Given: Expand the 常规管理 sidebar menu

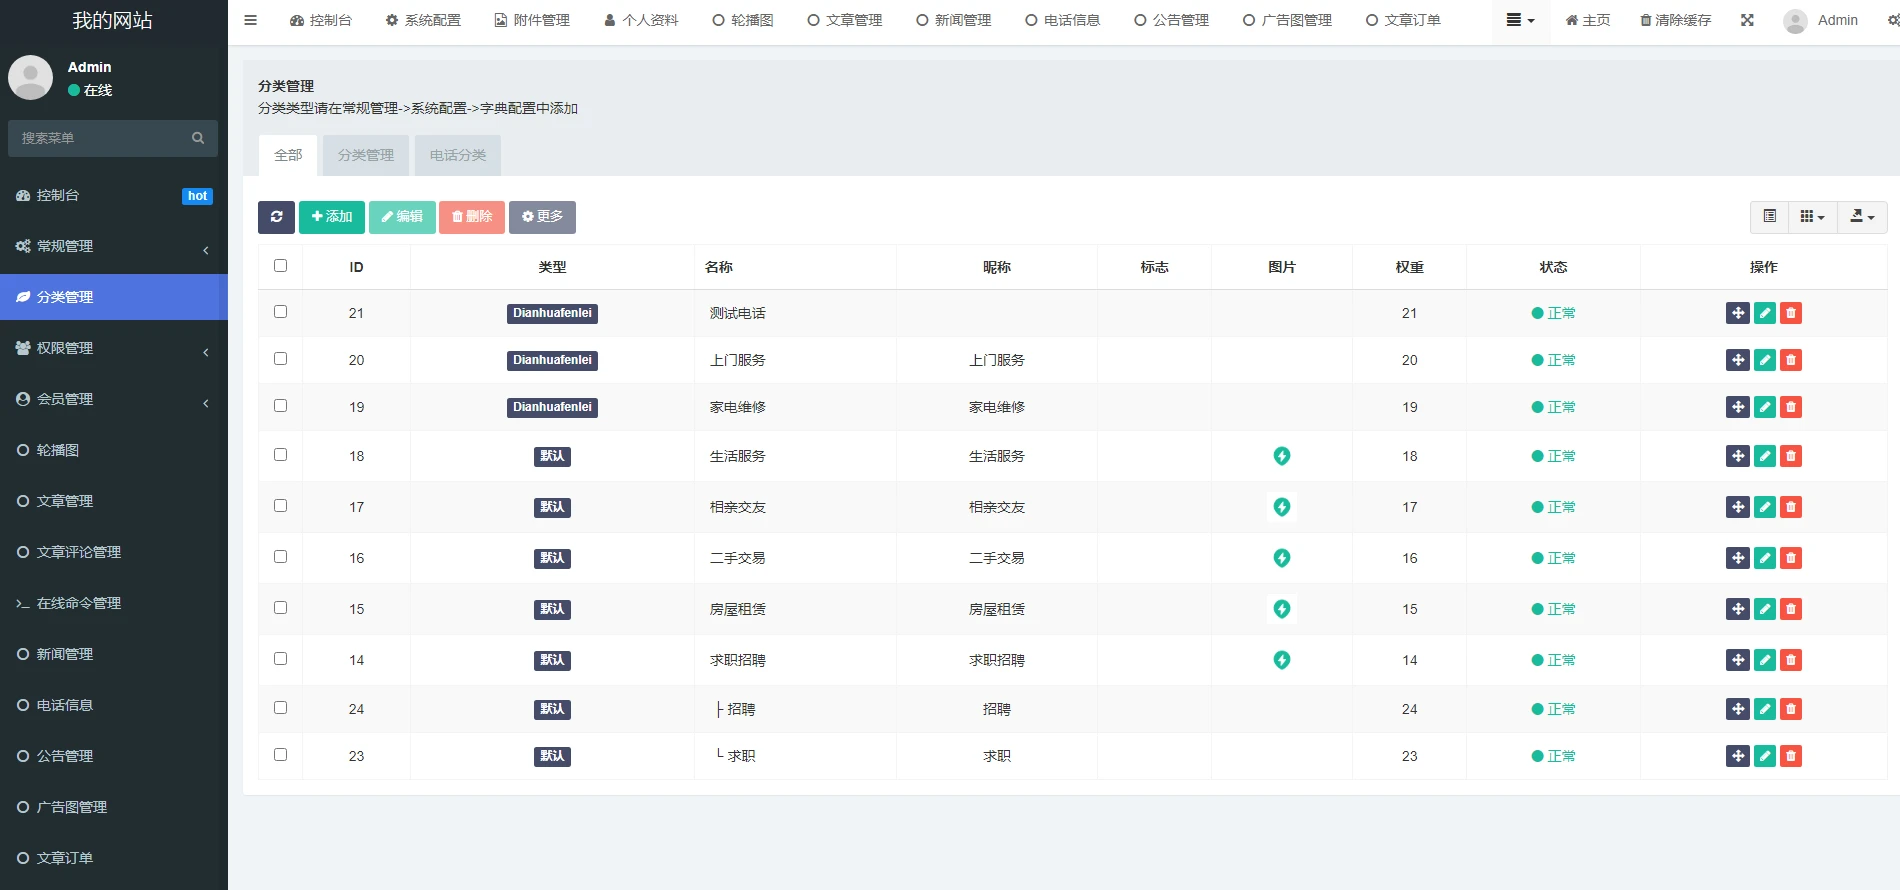Looking at the screenshot, I should click(x=113, y=246).
